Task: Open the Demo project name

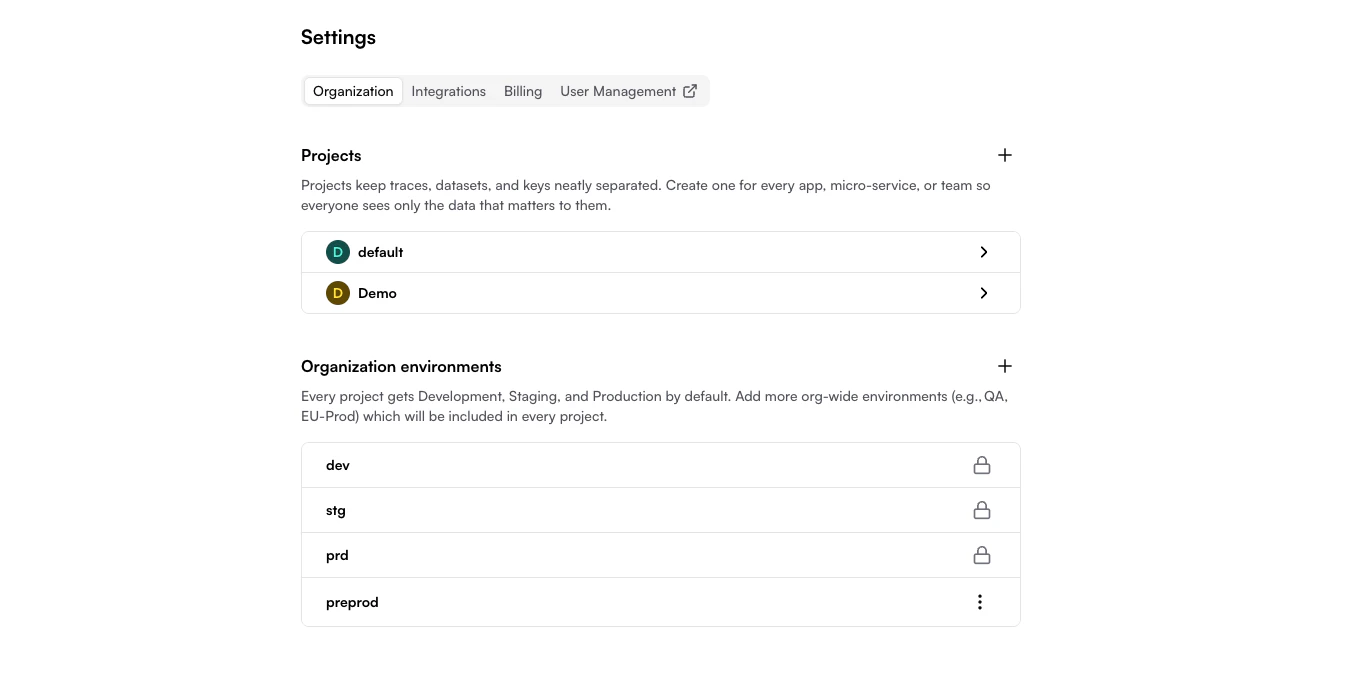Action: coord(377,293)
